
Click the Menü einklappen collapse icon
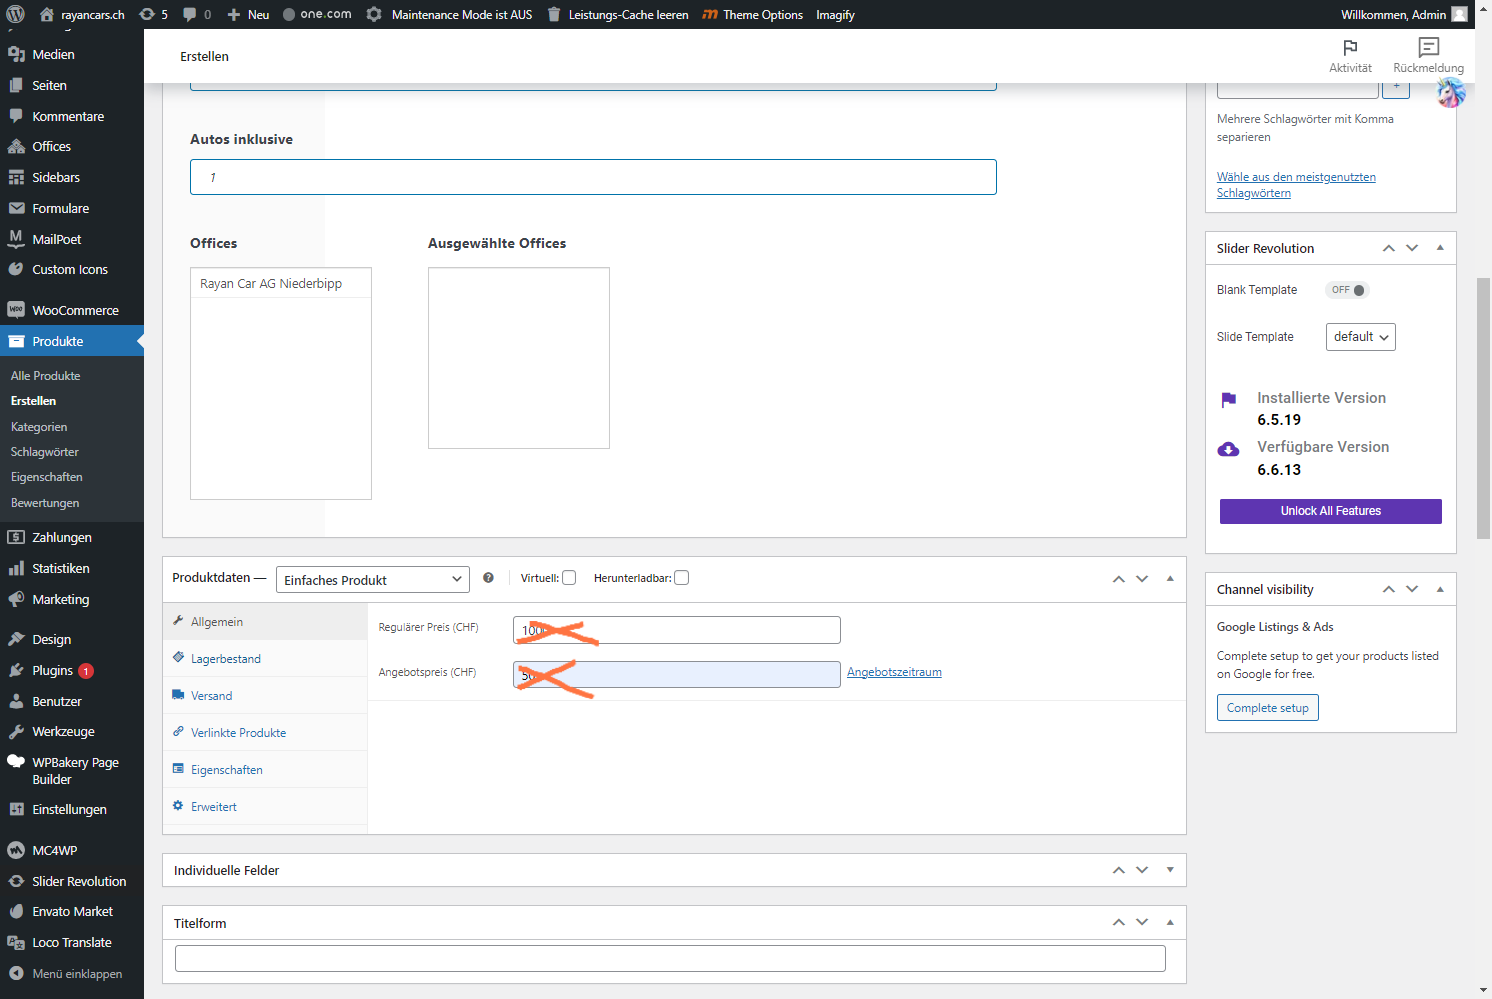16,973
